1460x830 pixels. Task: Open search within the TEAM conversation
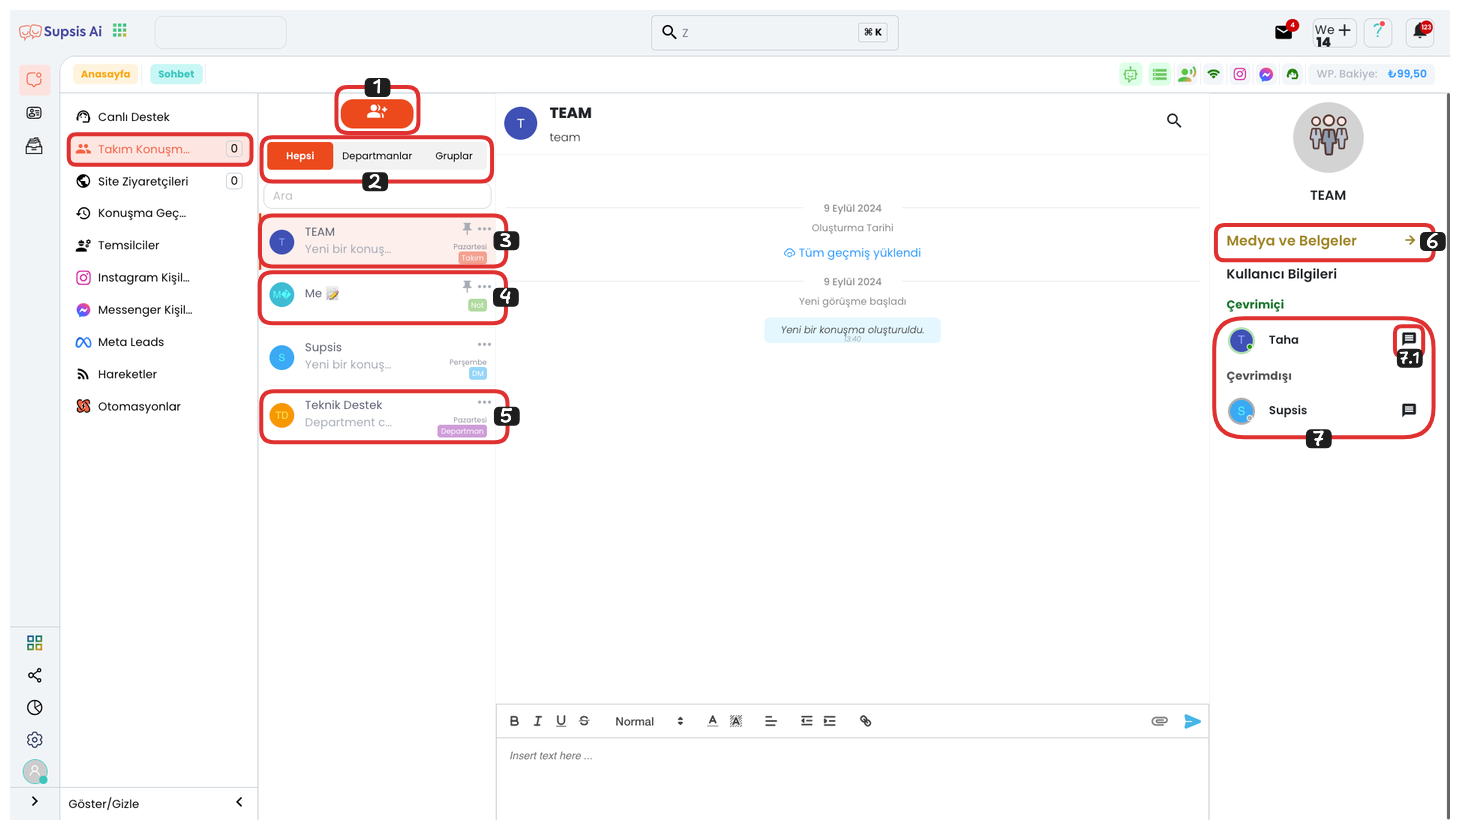point(1174,121)
